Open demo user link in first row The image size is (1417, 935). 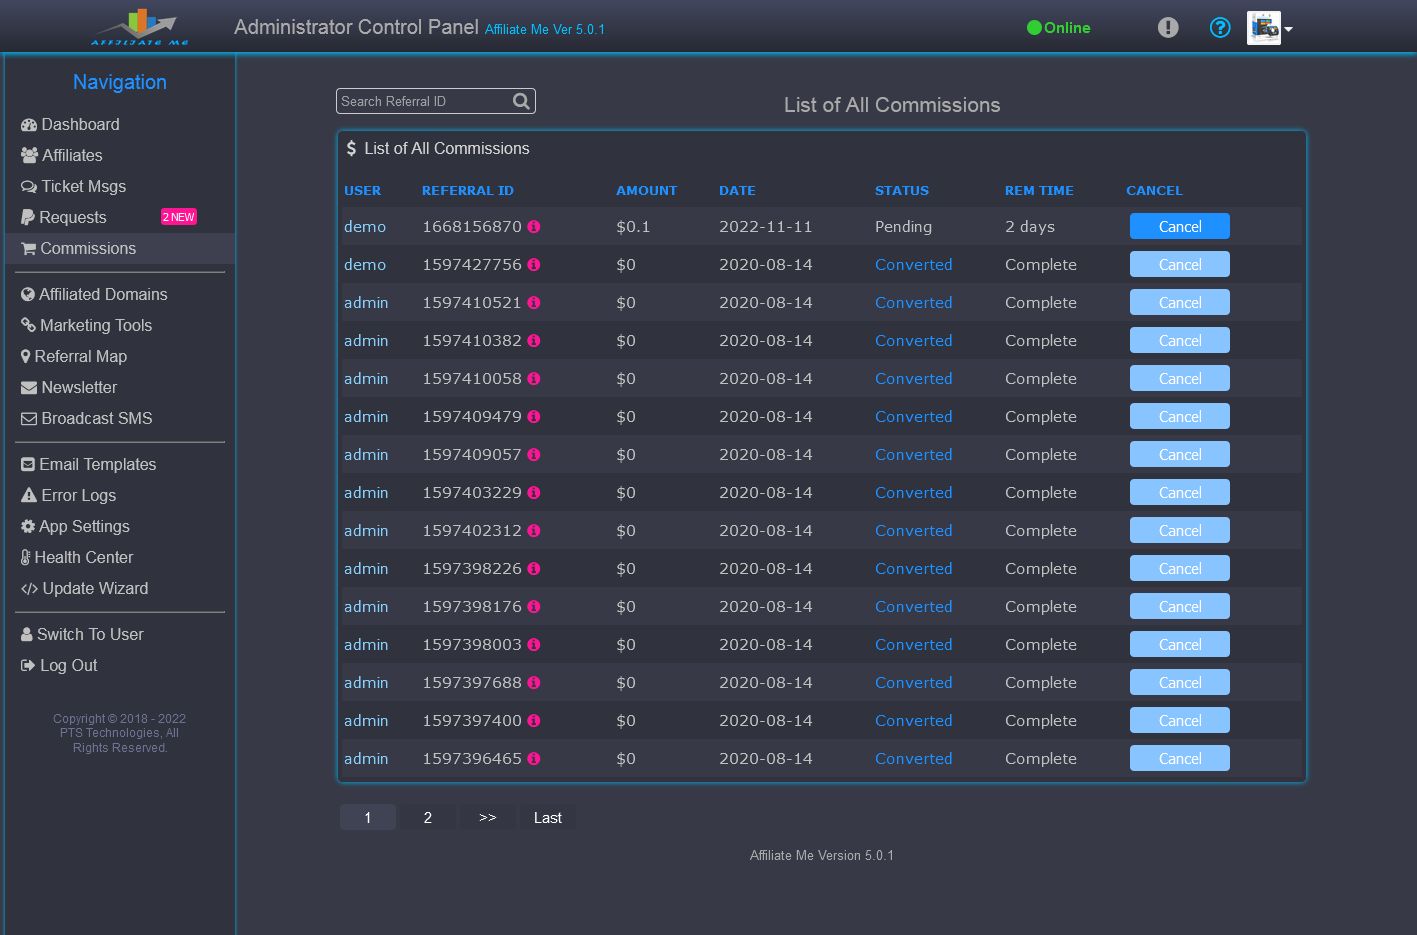point(365,227)
